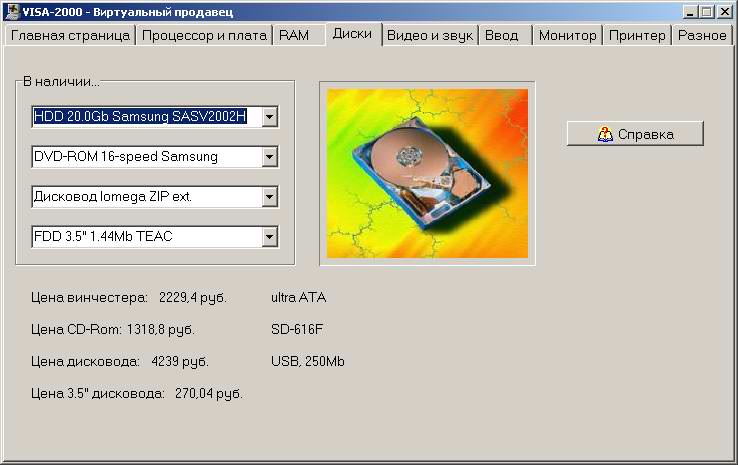Viewport: 738px width, 465px height.
Task: Switch to Процессор и плата tab
Action: click(x=204, y=35)
